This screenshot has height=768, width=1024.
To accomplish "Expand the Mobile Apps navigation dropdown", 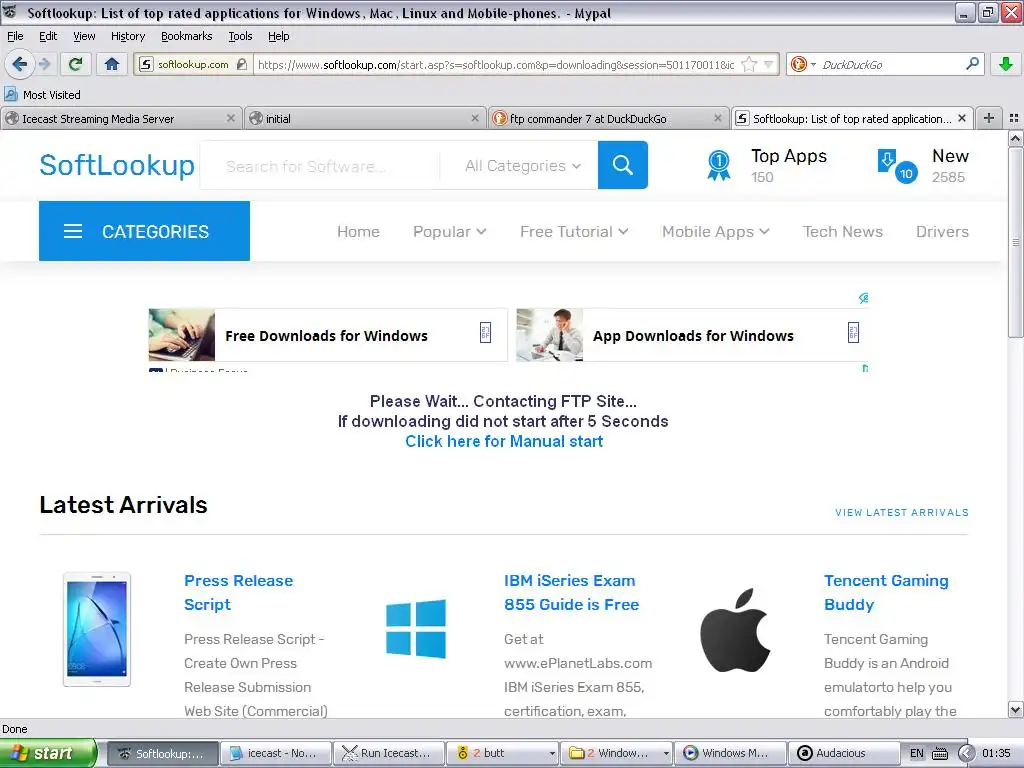I will (x=716, y=231).
